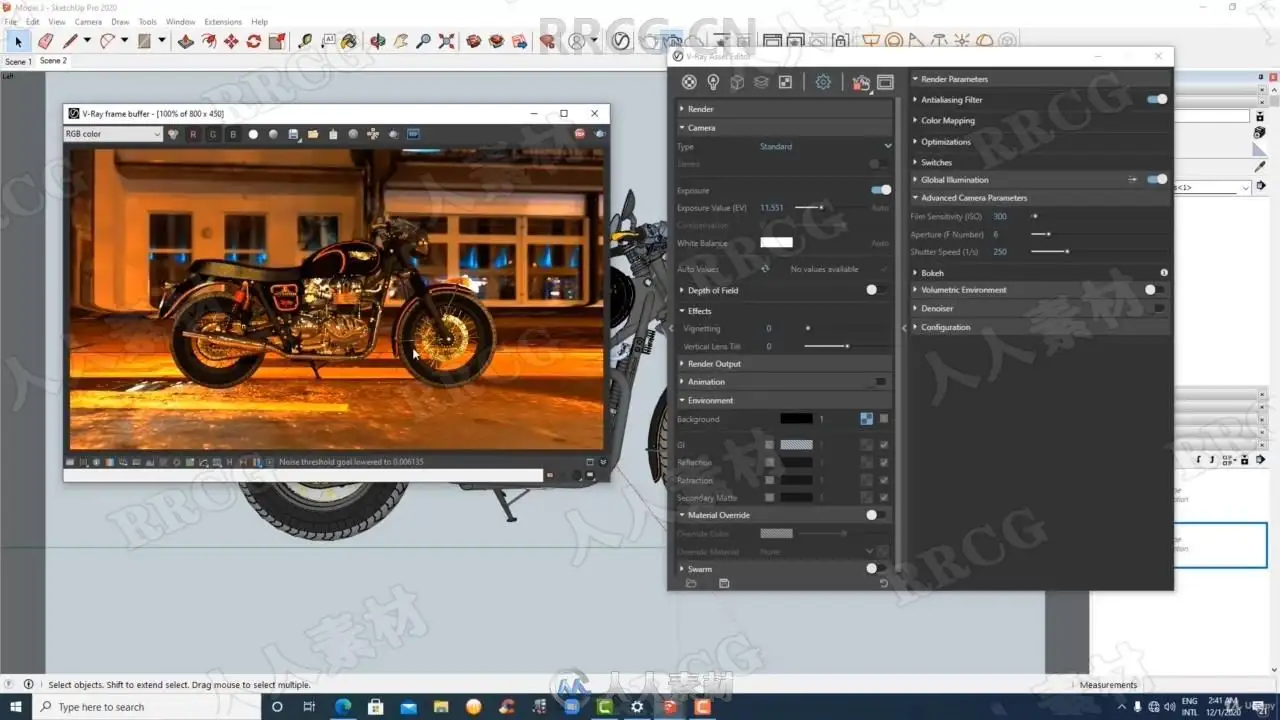Toggle green channel in frame buffer
Image resolution: width=1280 pixels, height=720 pixels.
tap(213, 134)
